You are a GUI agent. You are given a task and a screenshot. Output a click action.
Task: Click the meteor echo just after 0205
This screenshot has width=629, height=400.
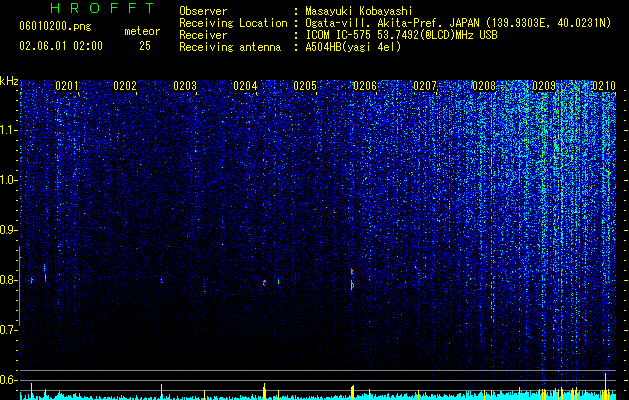(352, 279)
